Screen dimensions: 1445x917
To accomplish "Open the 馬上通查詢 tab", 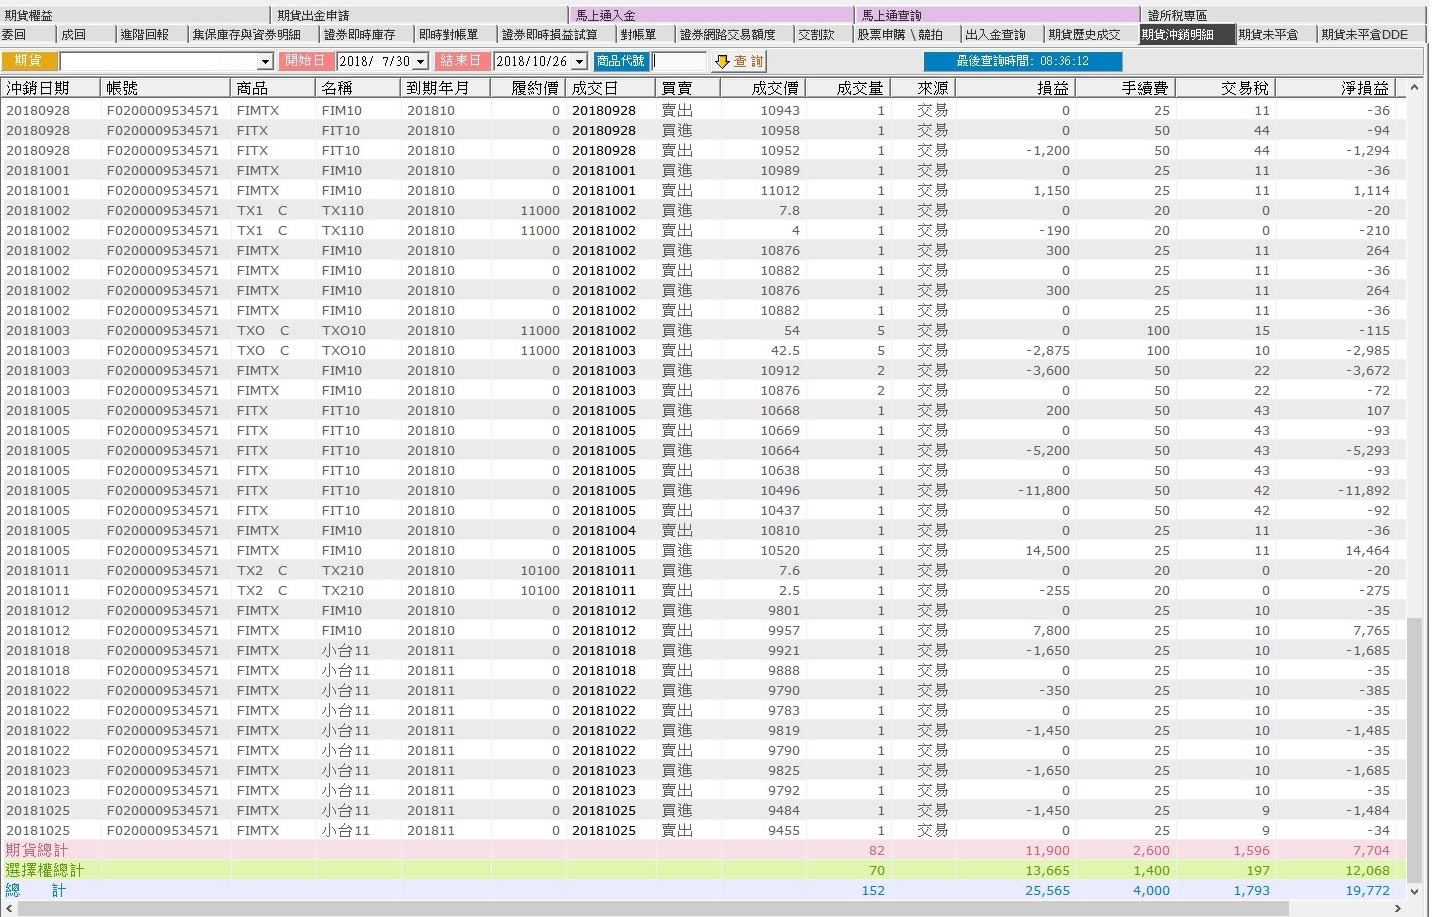I will (998, 15).
